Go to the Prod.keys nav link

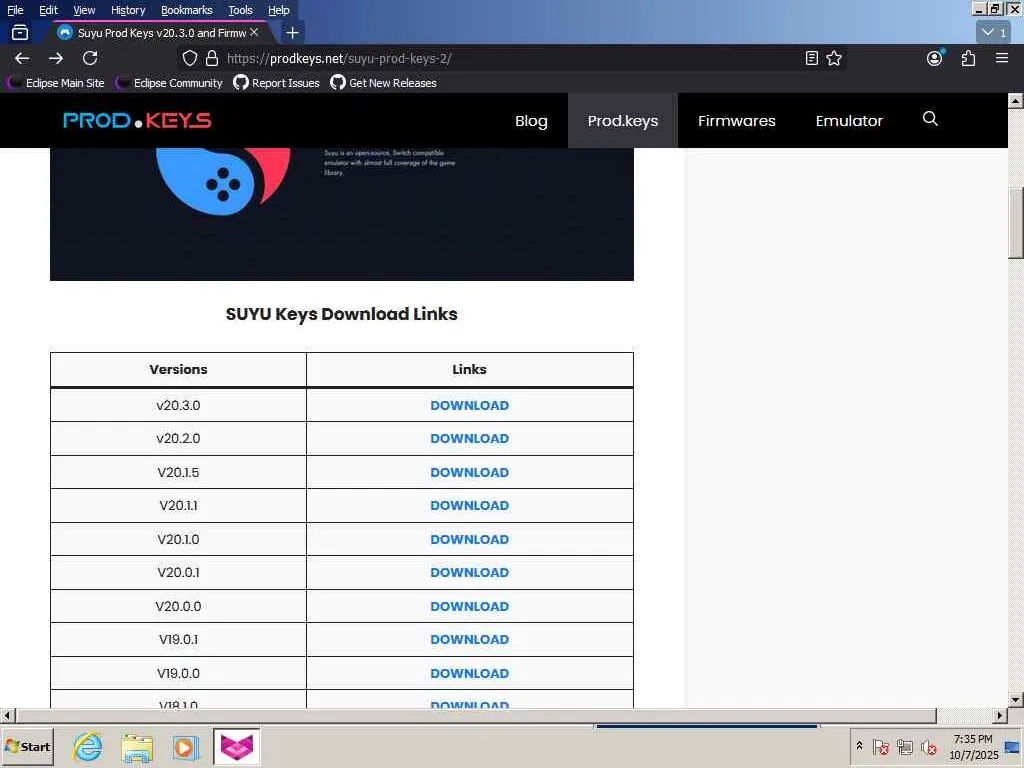pyautogui.click(x=622, y=121)
